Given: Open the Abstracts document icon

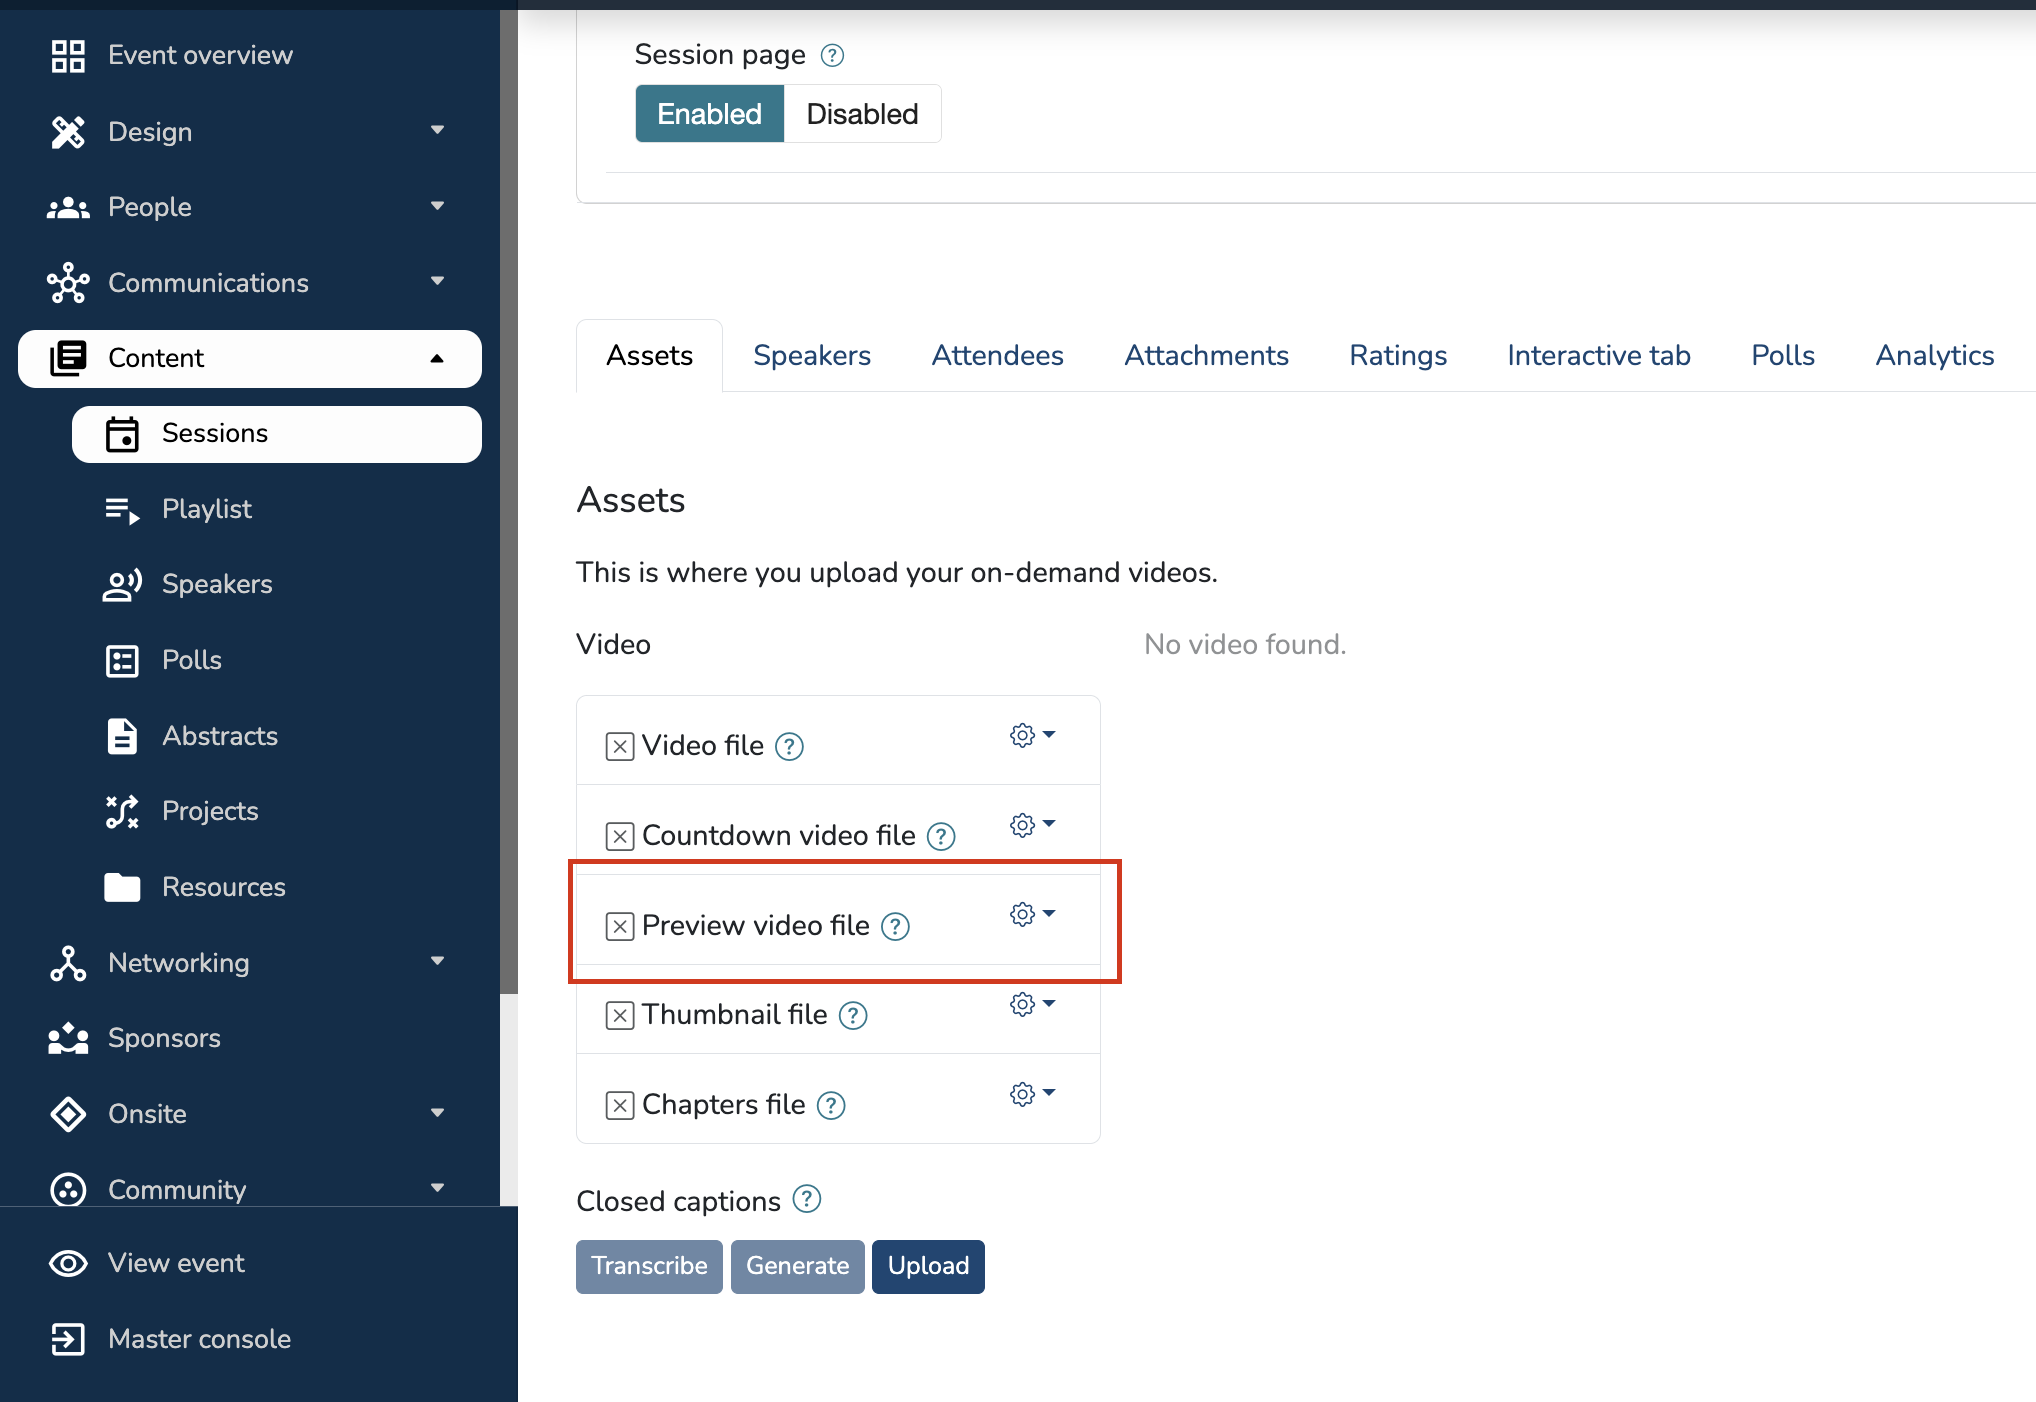Looking at the screenshot, I should [122, 736].
